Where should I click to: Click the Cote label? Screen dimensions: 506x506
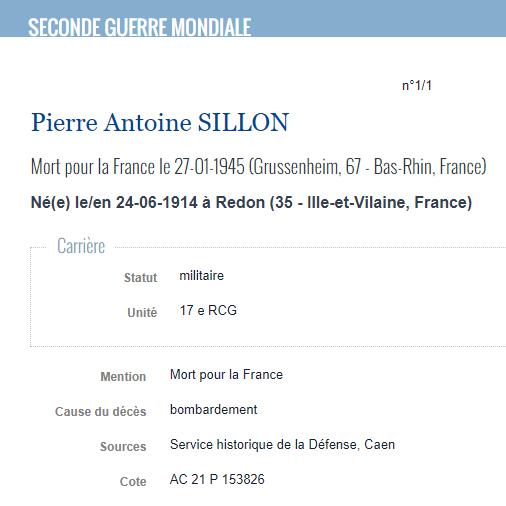(133, 482)
